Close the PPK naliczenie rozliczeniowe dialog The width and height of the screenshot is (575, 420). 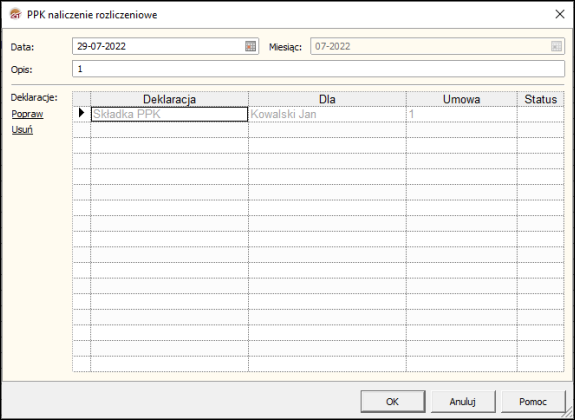coord(560,14)
